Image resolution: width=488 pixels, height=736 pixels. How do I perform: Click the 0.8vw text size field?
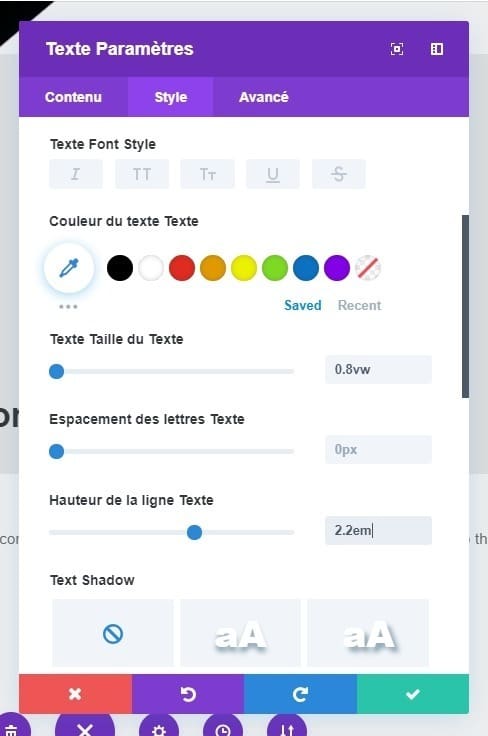click(x=378, y=369)
